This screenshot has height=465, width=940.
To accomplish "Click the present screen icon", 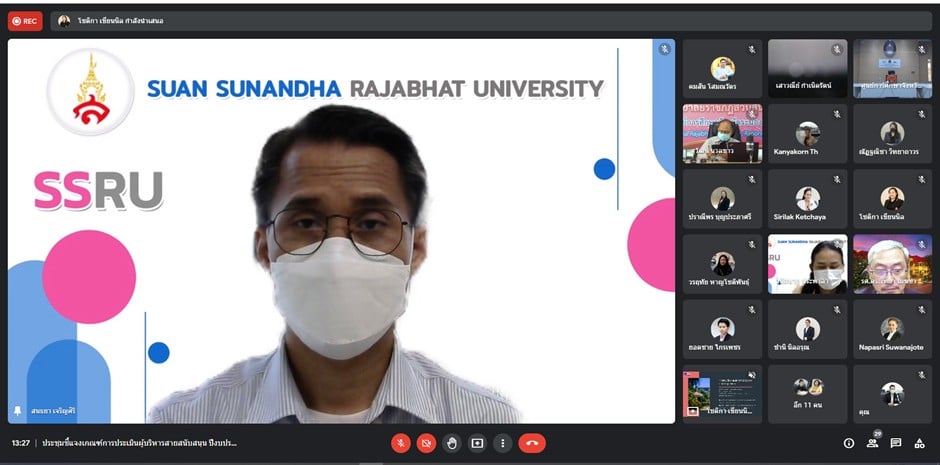I will pyautogui.click(x=477, y=443).
